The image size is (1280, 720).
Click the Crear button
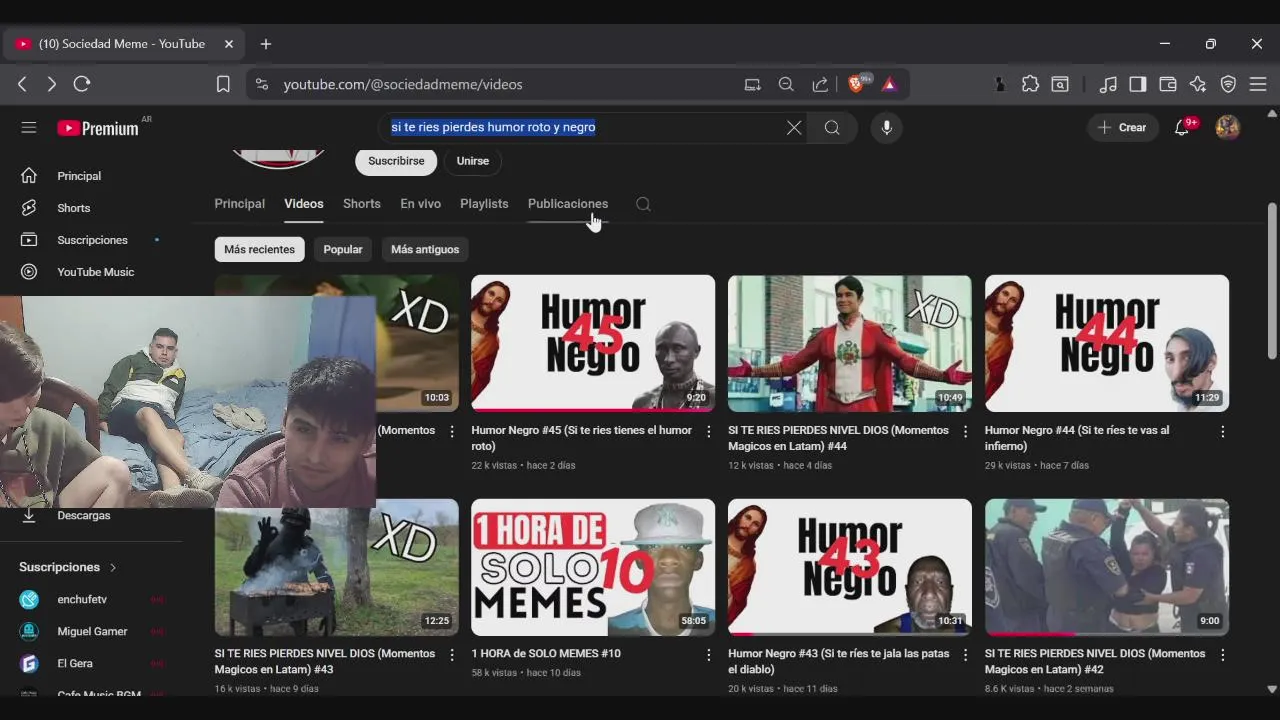(1123, 127)
